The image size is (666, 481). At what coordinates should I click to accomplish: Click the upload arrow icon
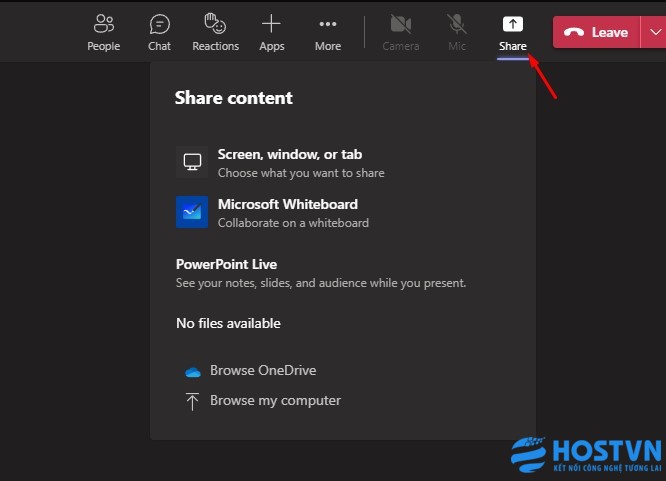pos(192,401)
